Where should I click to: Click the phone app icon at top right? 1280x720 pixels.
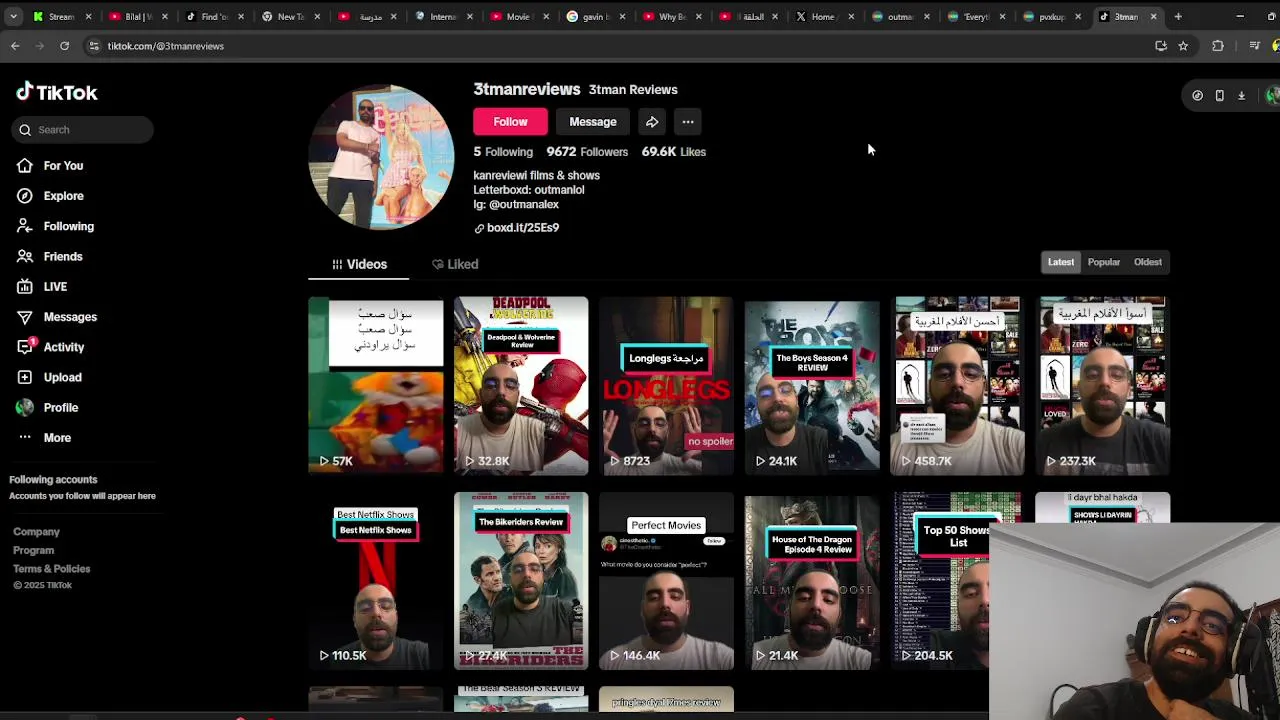pos(1220,96)
